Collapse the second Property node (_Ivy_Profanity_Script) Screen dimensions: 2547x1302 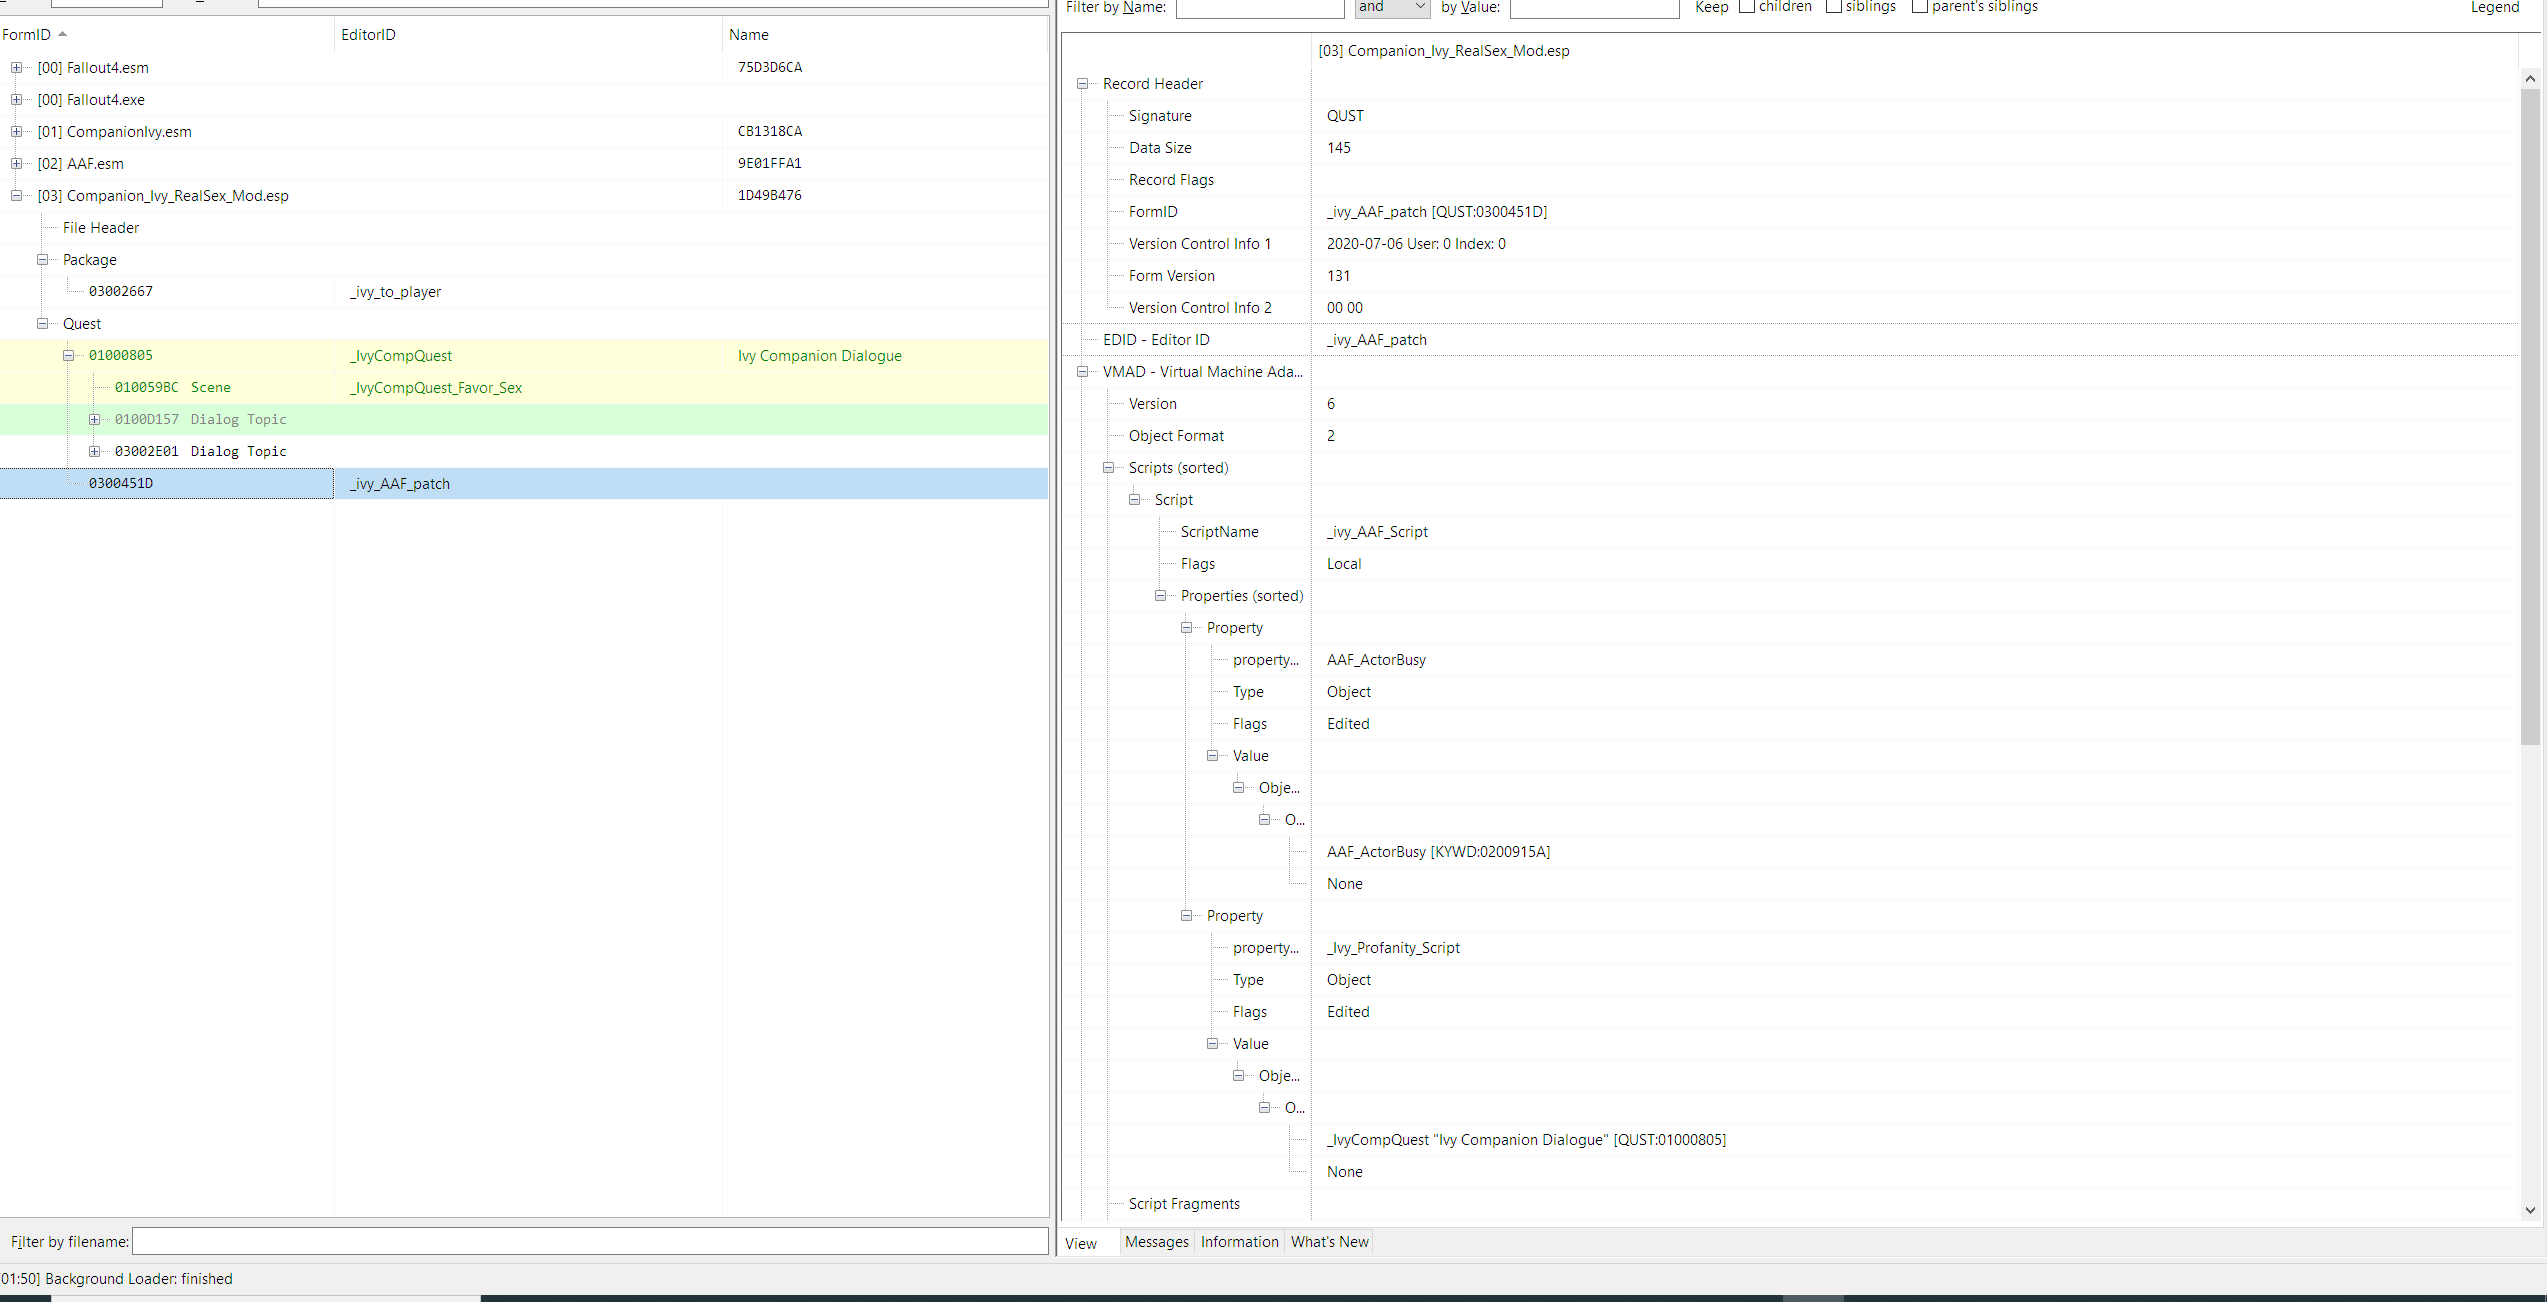click(1186, 916)
